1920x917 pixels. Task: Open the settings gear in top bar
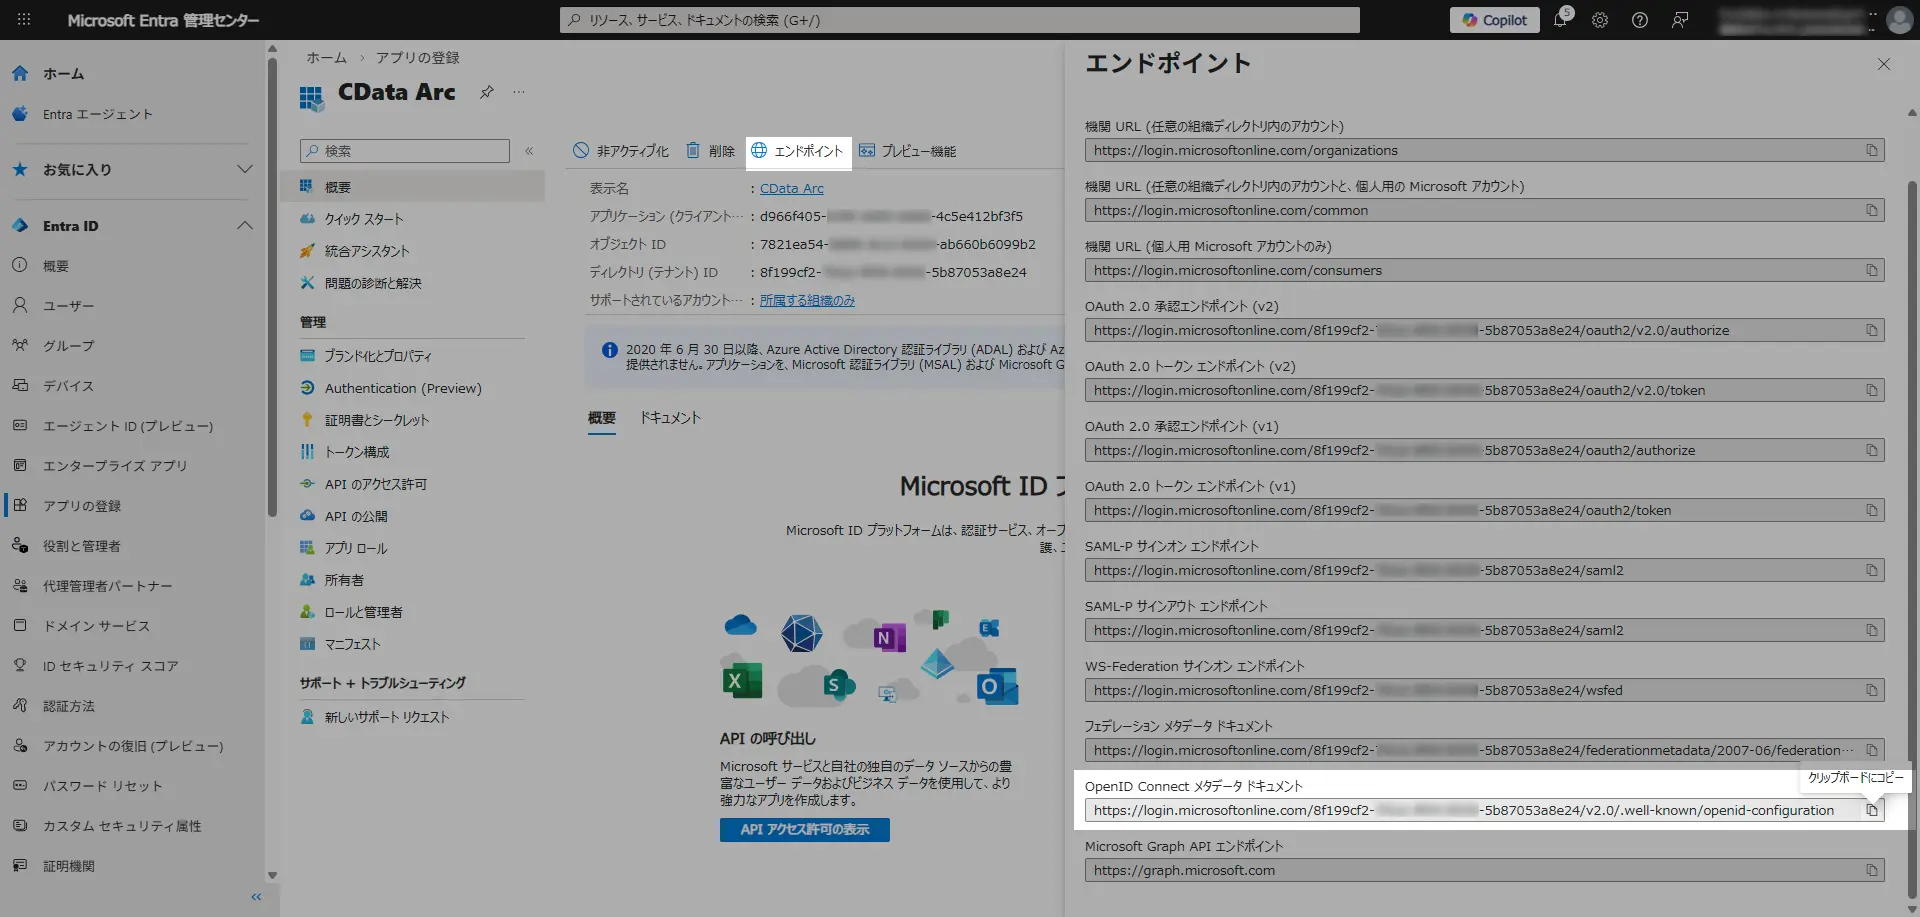[x=1600, y=20]
